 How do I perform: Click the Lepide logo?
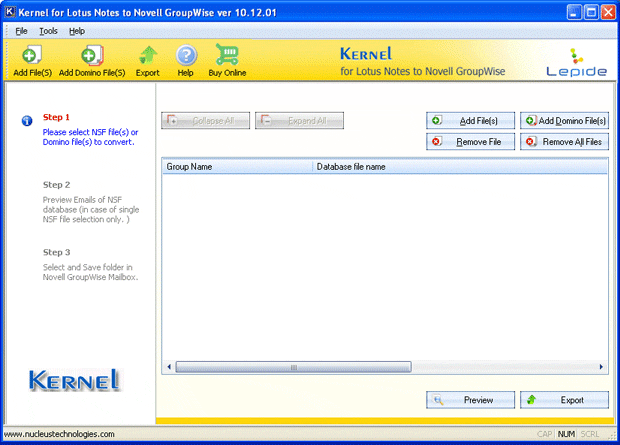[x=575, y=62]
